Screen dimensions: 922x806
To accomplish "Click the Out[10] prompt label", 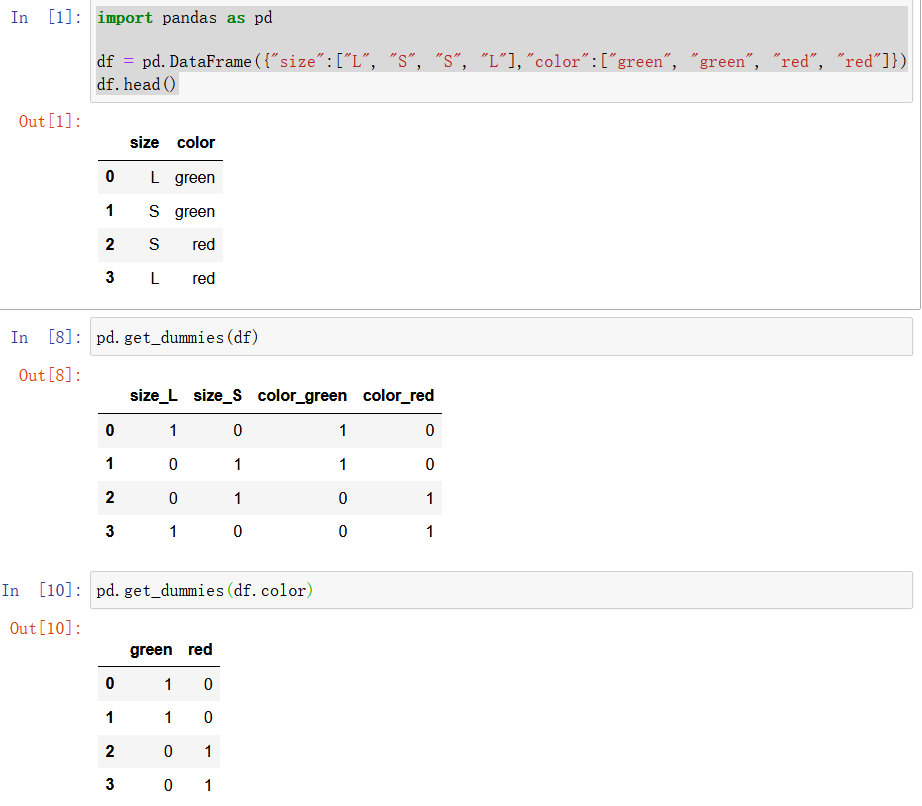I will [x=45, y=628].
